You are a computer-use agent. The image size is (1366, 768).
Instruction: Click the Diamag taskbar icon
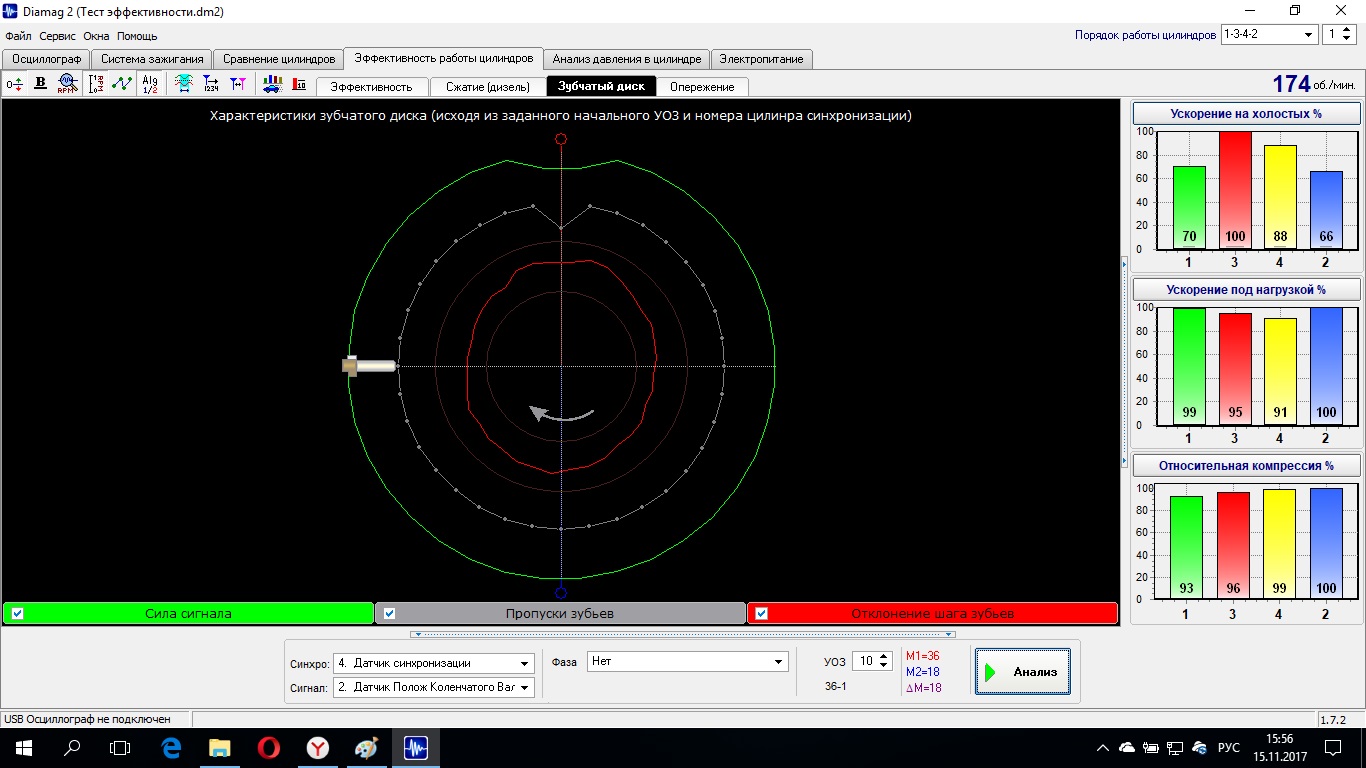pyautogui.click(x=415, y=748)
